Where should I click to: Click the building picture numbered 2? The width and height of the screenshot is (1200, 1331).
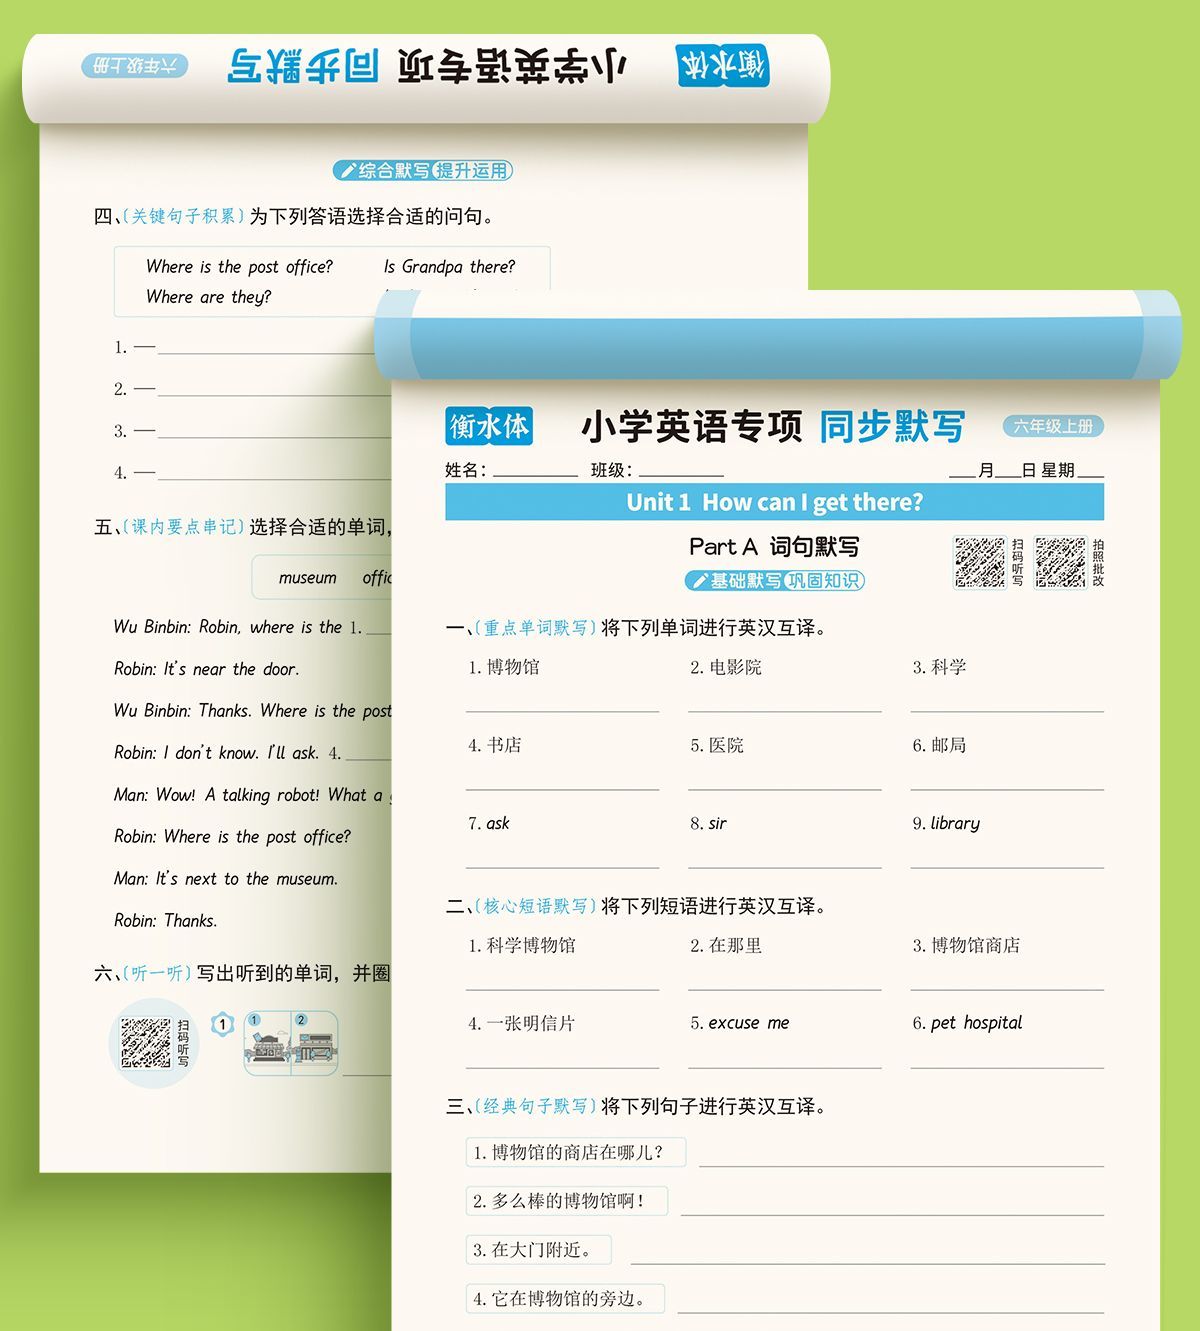314,1043
